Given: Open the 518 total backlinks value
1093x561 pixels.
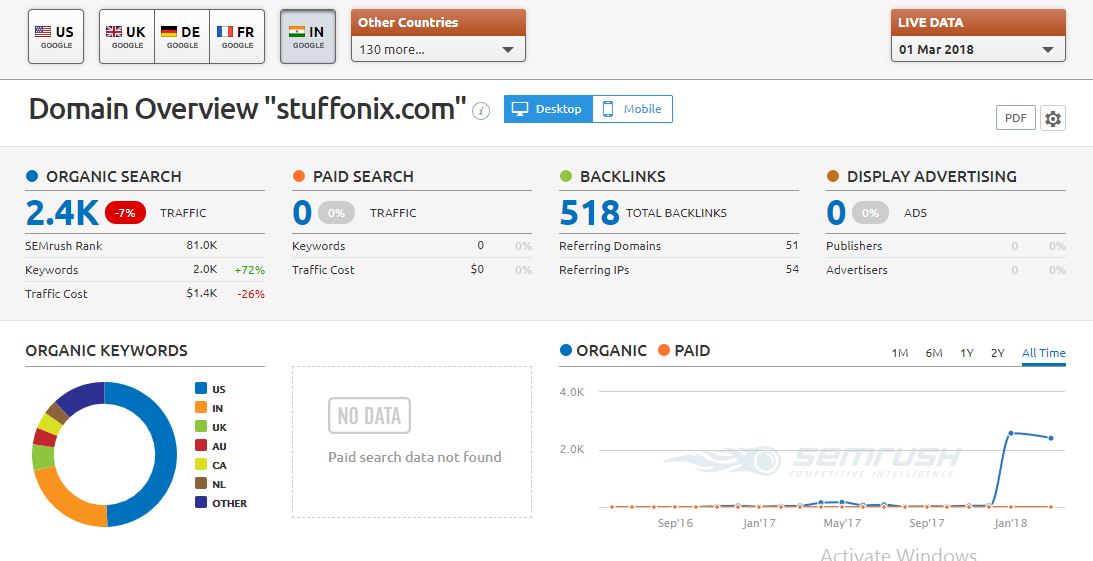Looking at the screenshot, I should (x=589, y=213).
